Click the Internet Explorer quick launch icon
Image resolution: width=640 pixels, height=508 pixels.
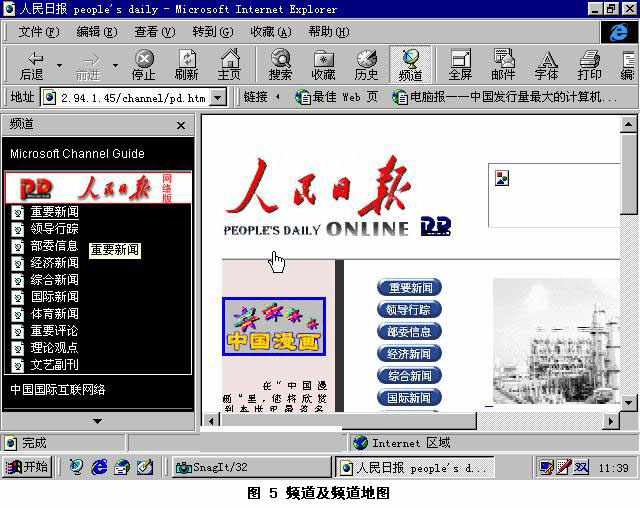(99, 467)
